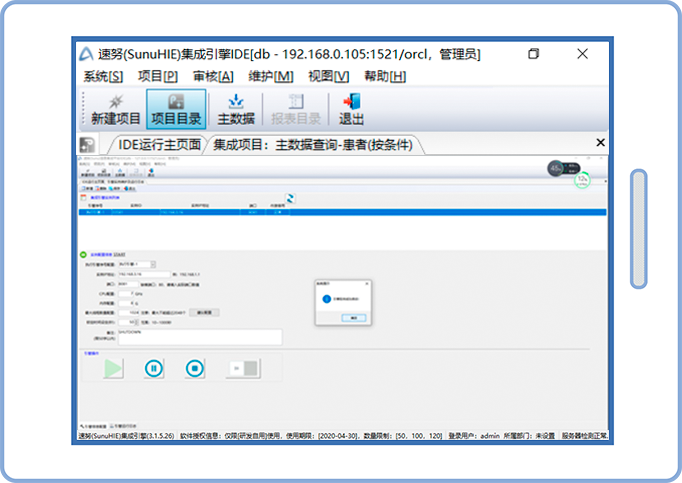Viewport: 682px width, 483px height.
Task: Close the current tab with the X
Action: [600, 143]
